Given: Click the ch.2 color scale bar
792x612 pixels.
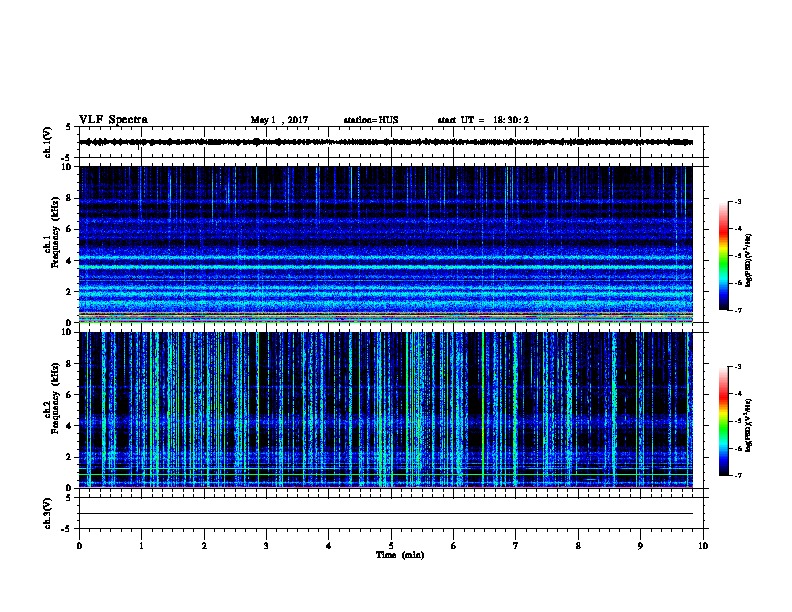Looking at the screenshot, I should coord(723,421).
